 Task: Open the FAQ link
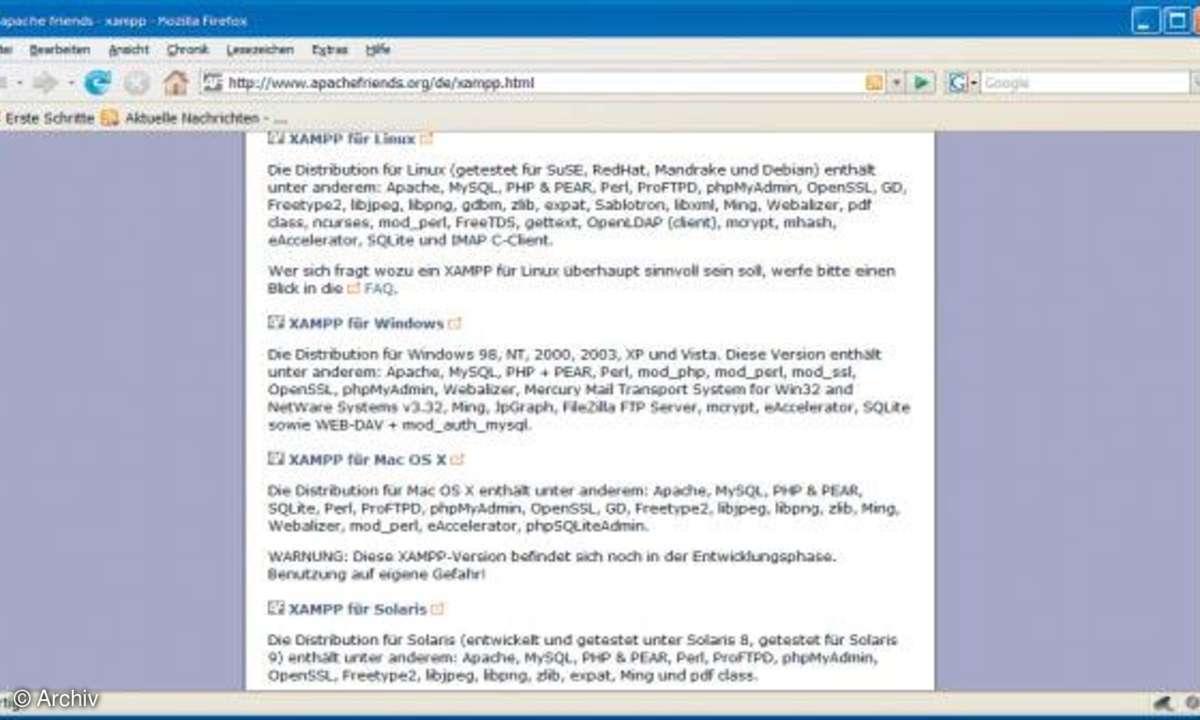(379, 288)
